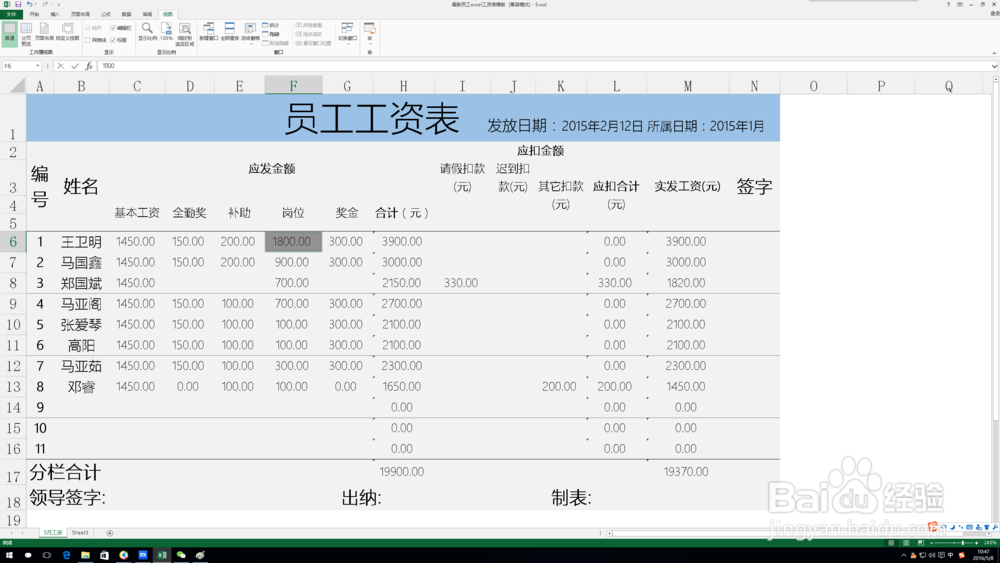Collapse the ribbon with the caret
Image resolution: width=1000 pixels, height=563 pixels.
(x=994, y=53)
